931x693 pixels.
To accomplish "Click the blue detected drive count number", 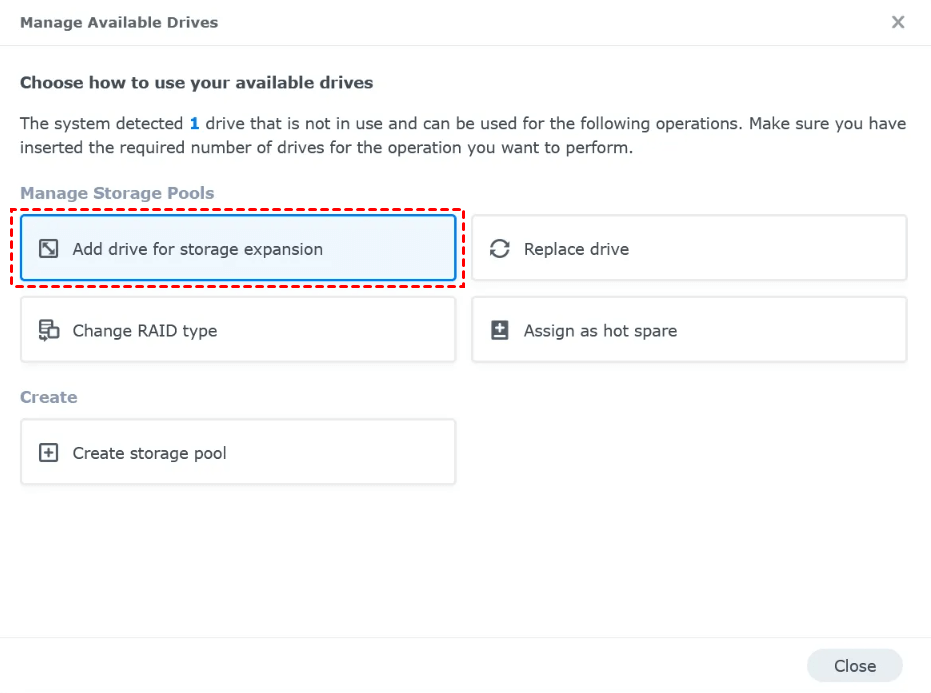I will 194,124.
